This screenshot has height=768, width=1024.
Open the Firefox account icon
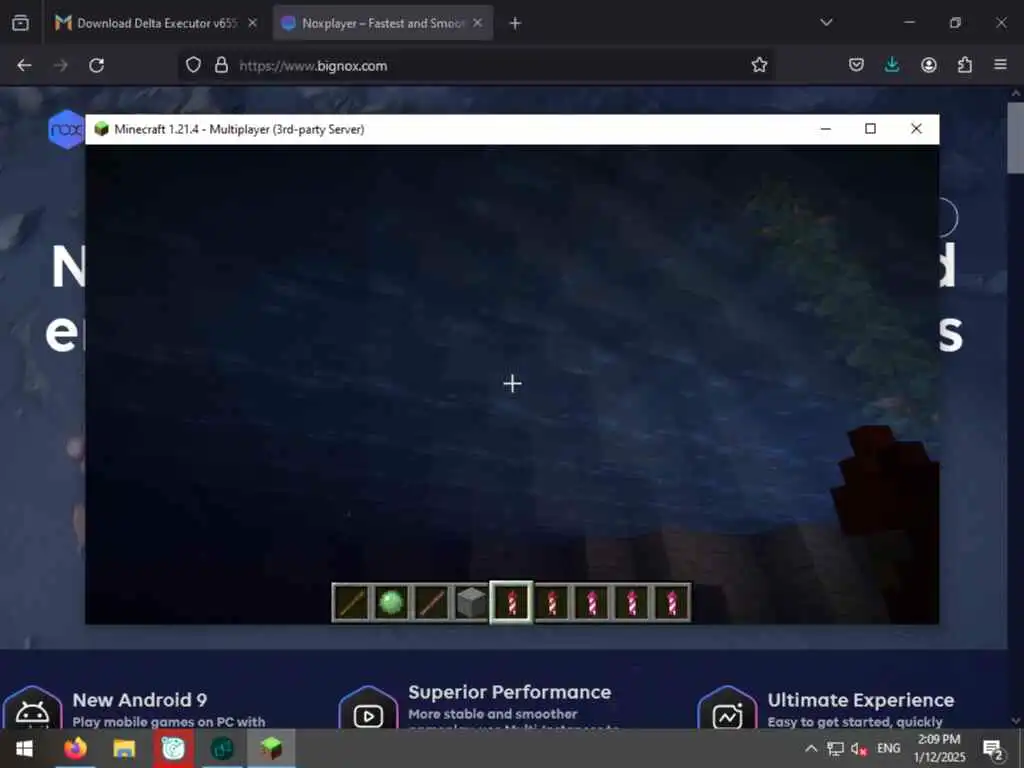coord(929,65)
